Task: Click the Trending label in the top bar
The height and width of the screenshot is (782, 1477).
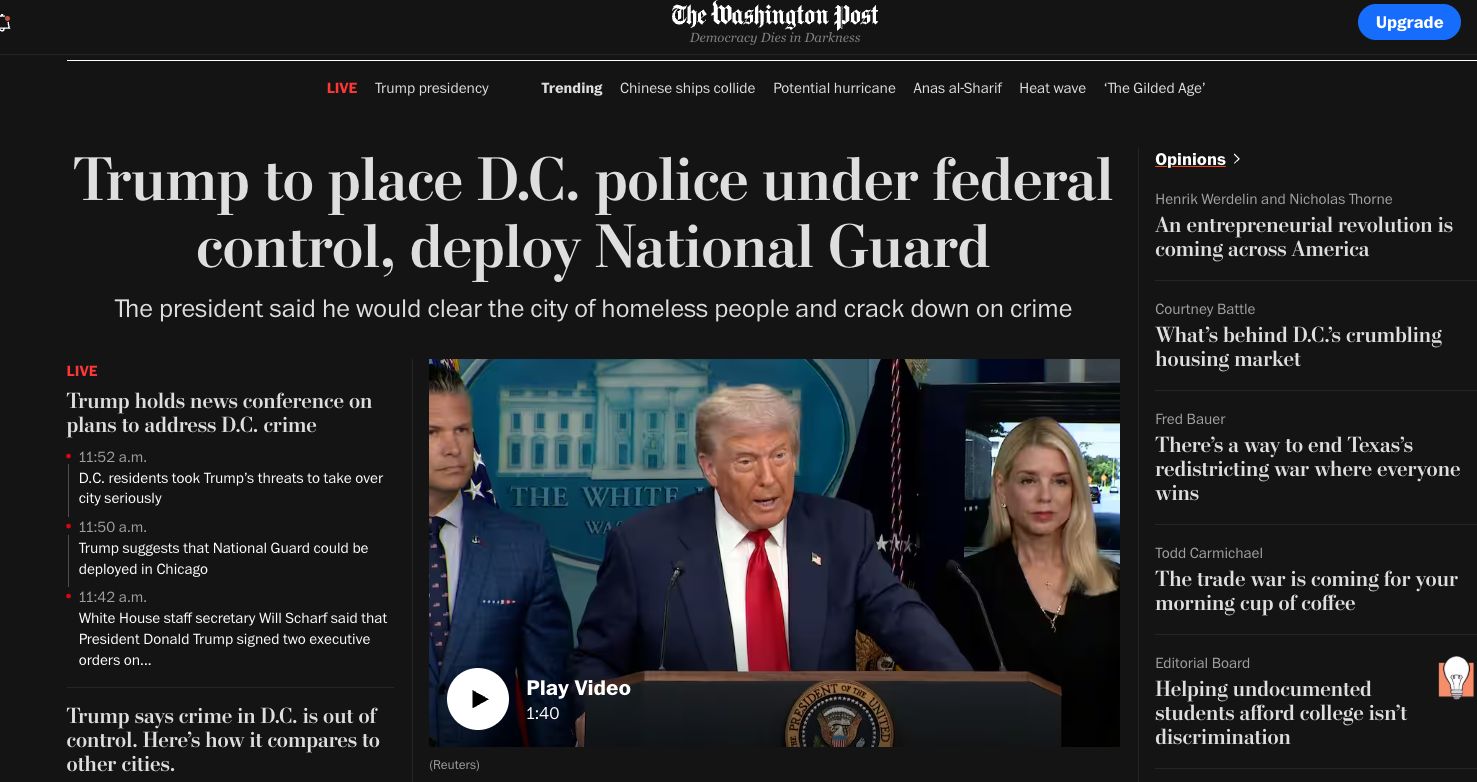Action: (571, 88)
